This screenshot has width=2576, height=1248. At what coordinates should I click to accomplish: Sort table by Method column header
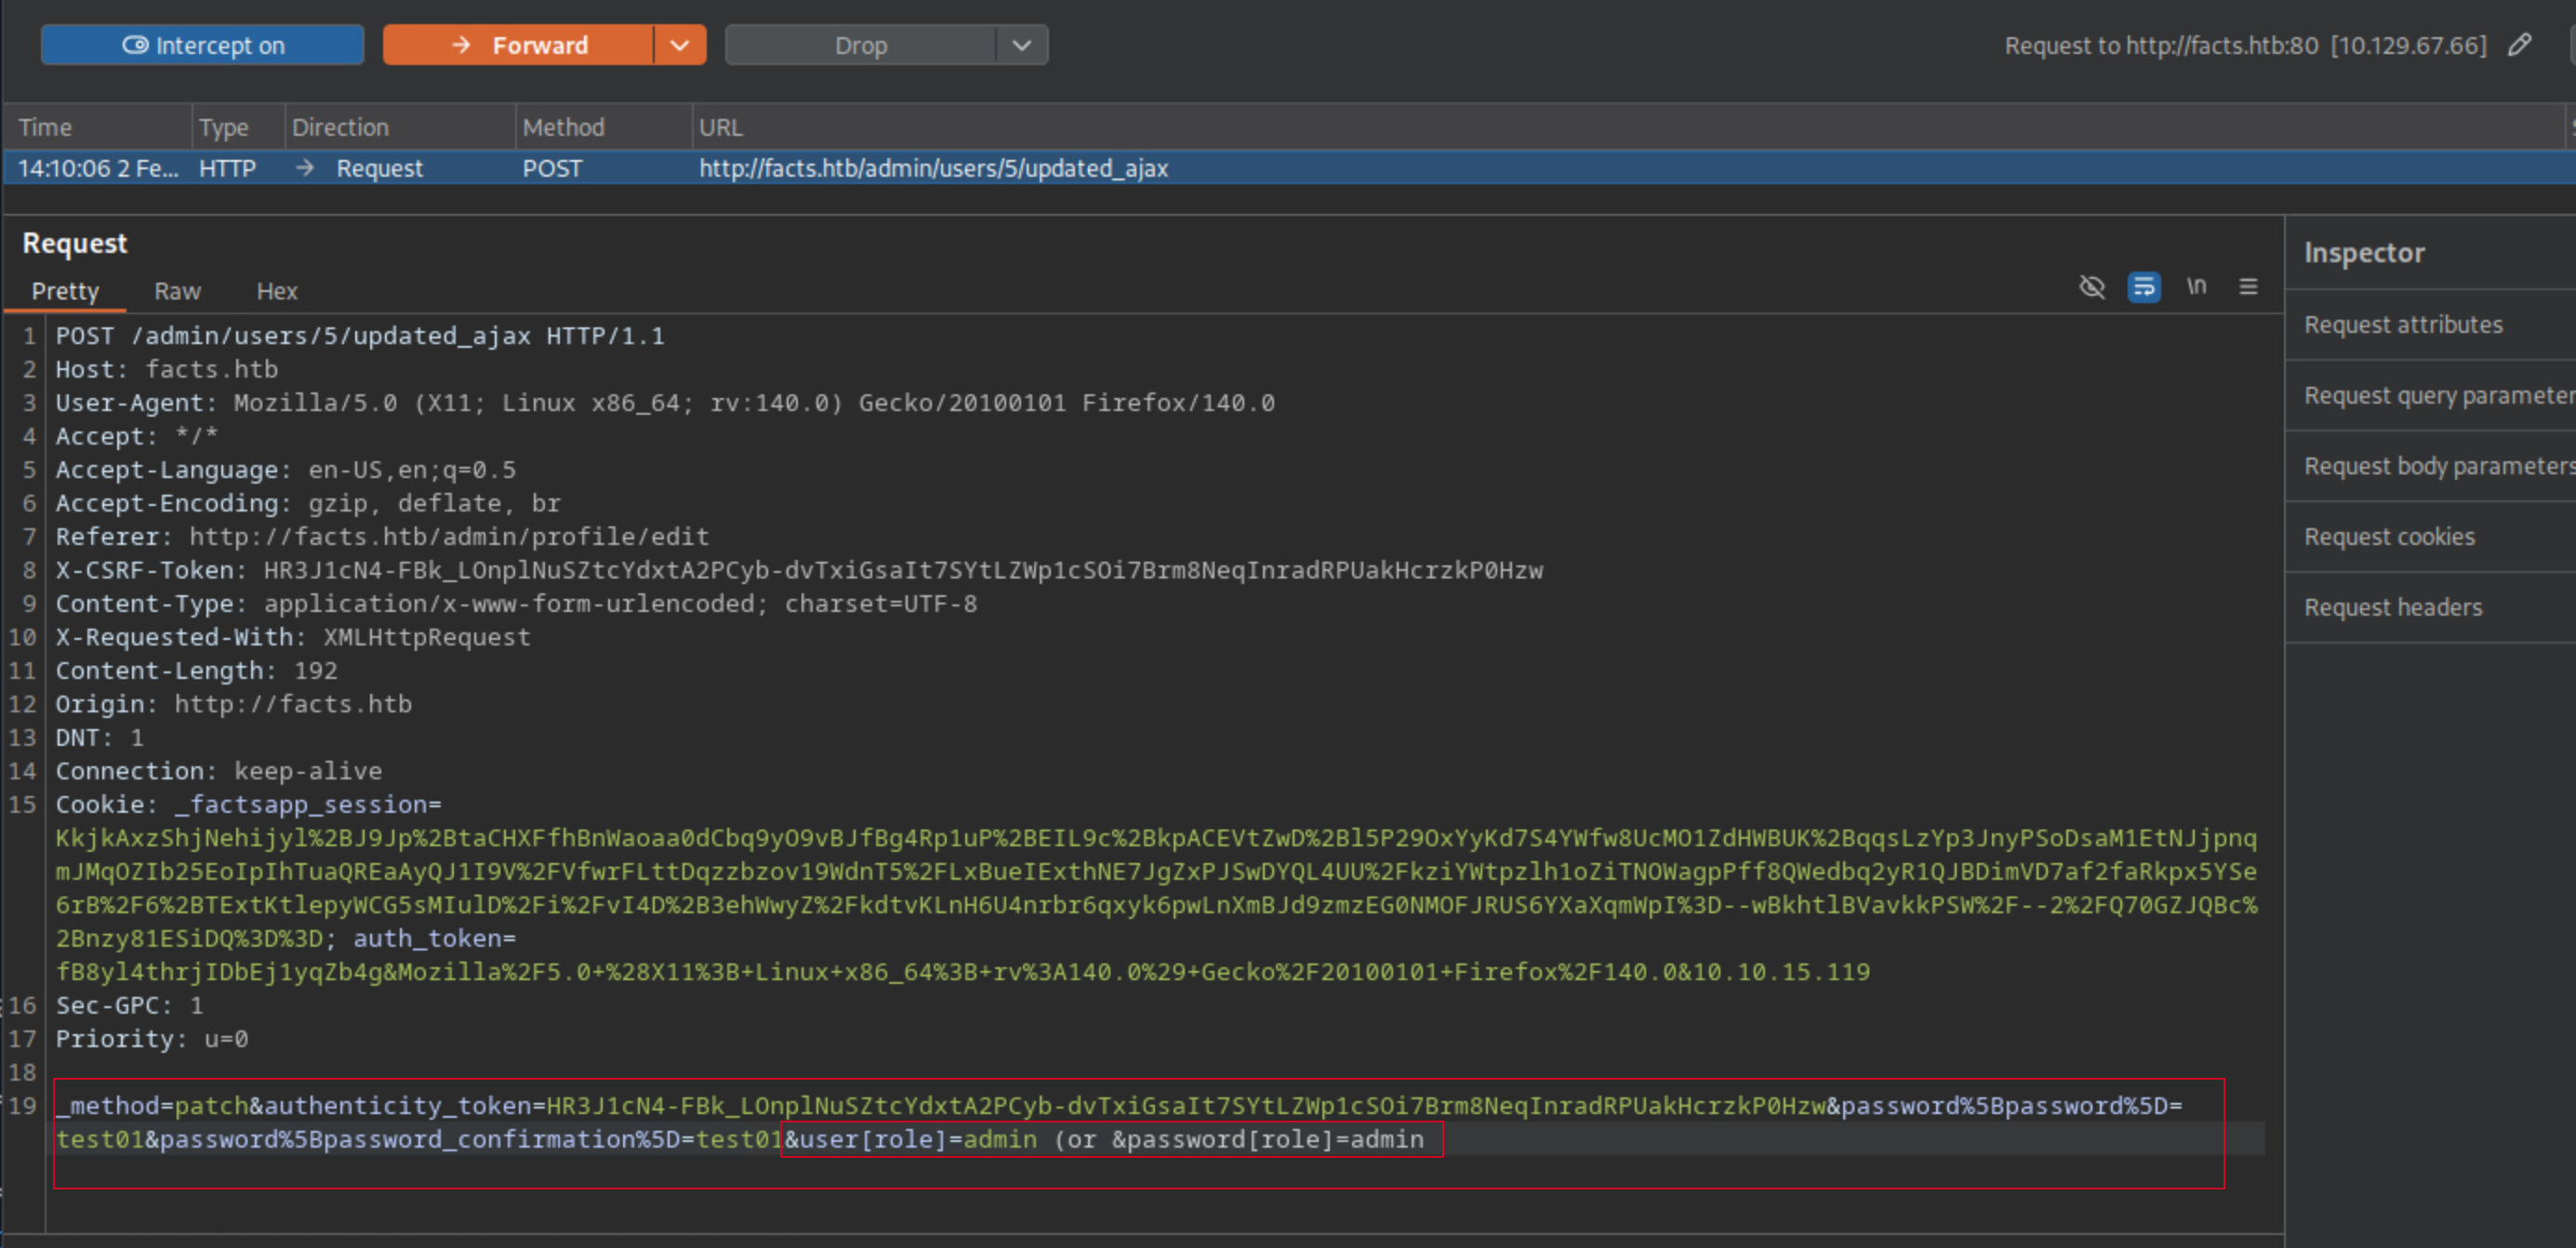563,127
